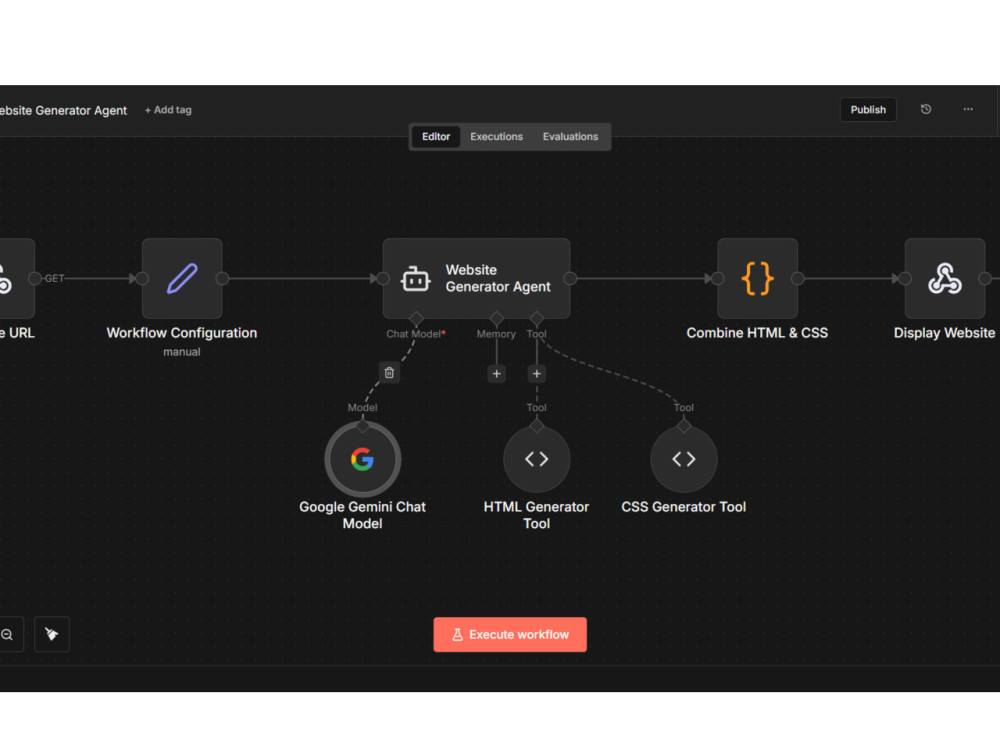Switch to the Executions tab
Screen dimensions: 1000x750
(x=496, y=136)
